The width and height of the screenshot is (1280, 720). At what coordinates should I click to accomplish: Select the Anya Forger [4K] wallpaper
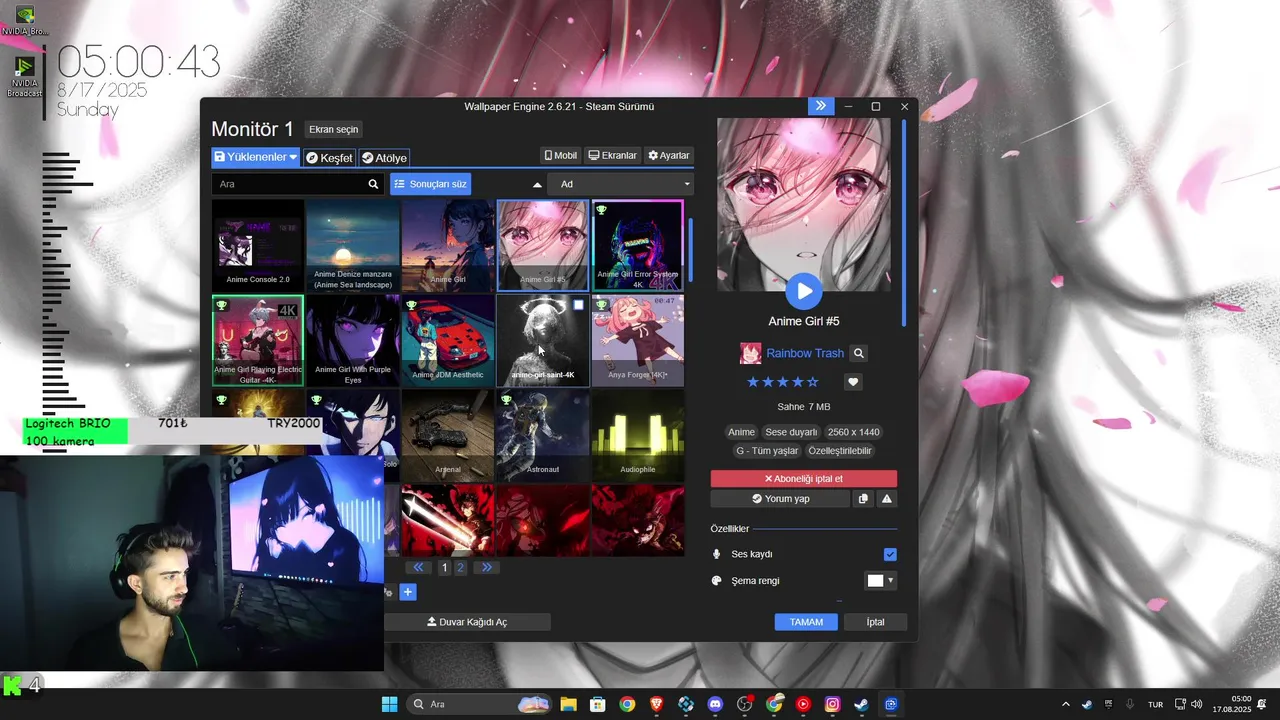[638, 340]
